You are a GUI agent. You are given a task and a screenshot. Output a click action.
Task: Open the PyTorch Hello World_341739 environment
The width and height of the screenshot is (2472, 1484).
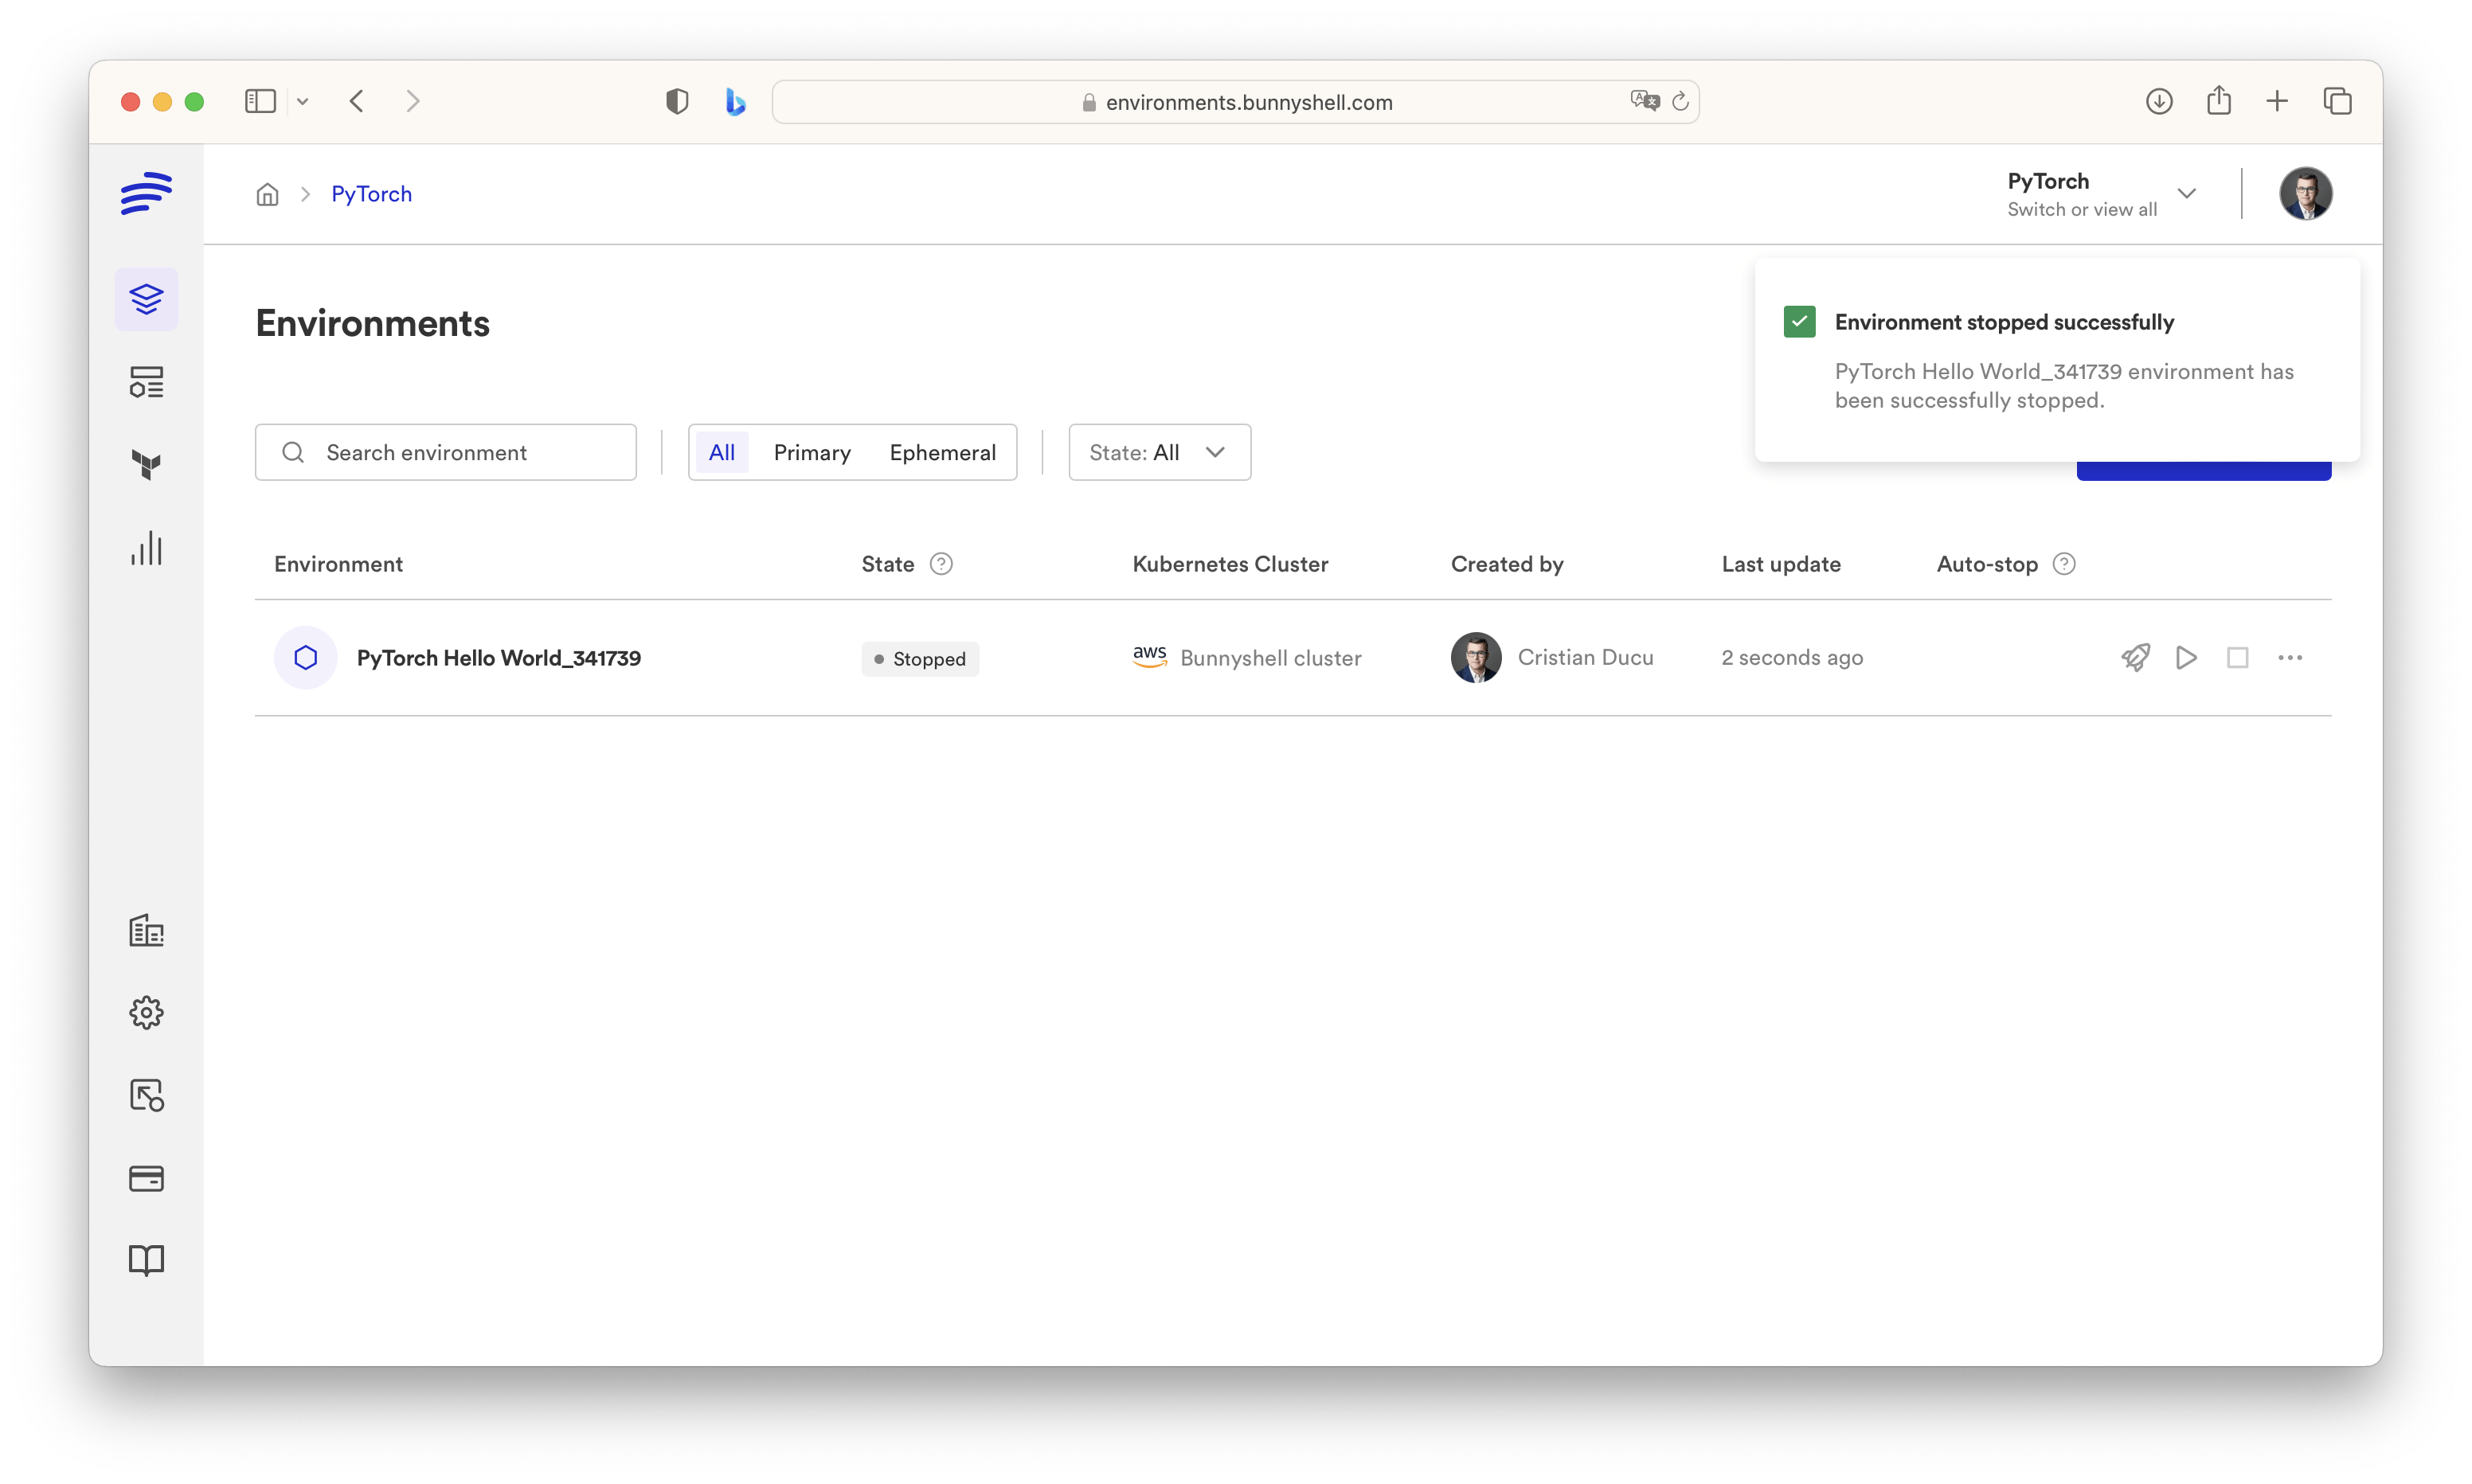point(498,658)
